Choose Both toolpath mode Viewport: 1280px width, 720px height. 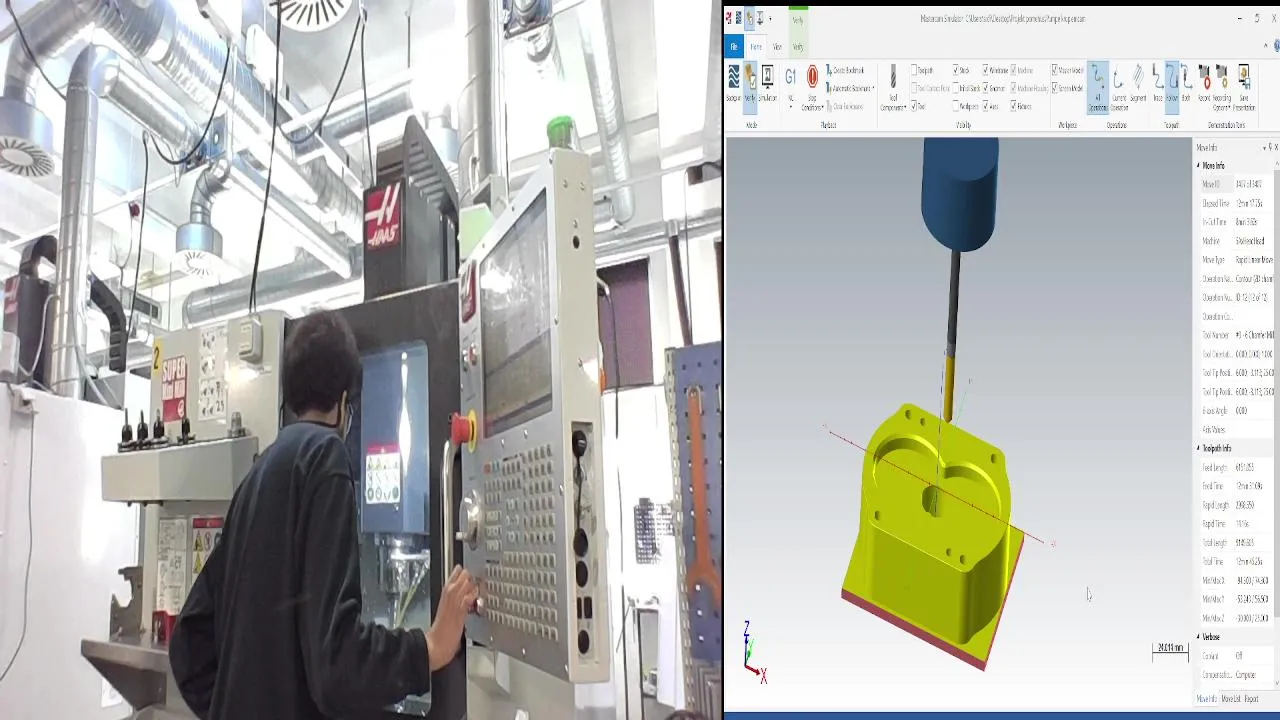(1186, 85)
